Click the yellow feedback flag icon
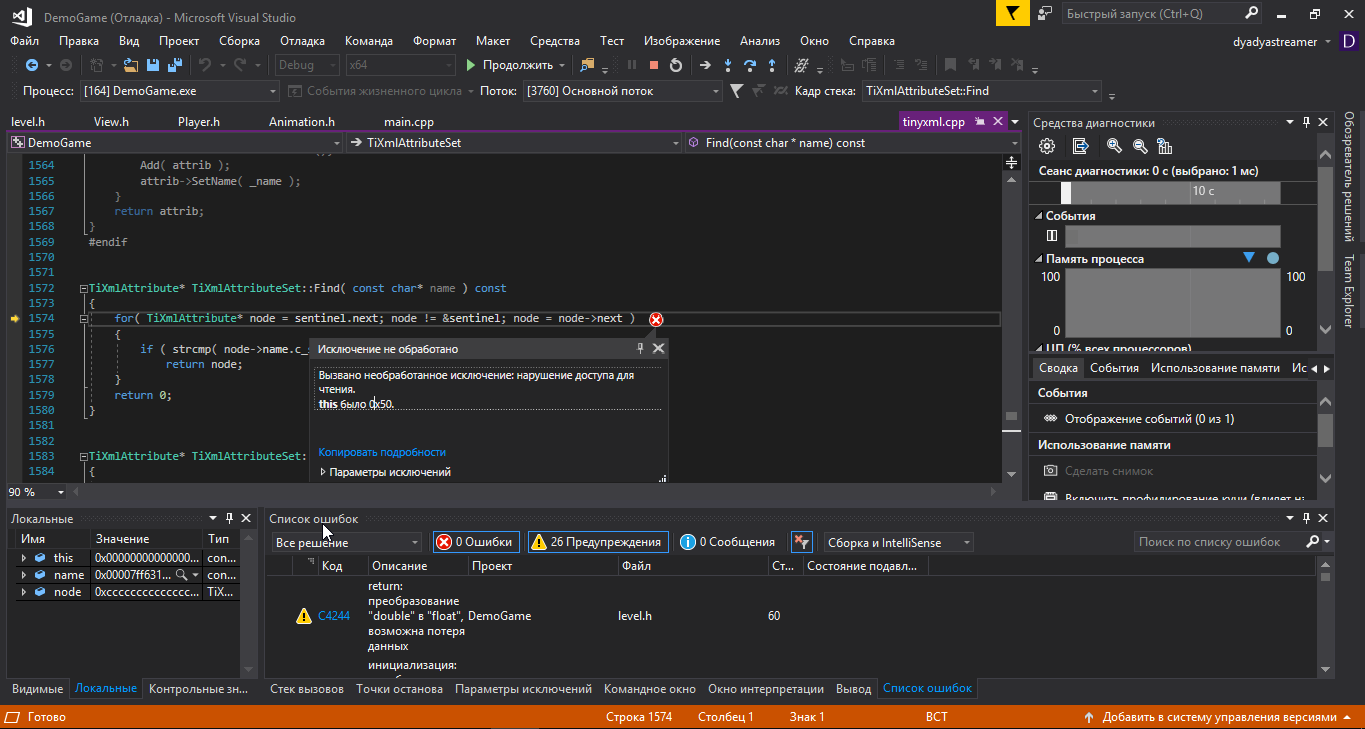This screenshot has height=729, width=1365. click(1012, 13)
